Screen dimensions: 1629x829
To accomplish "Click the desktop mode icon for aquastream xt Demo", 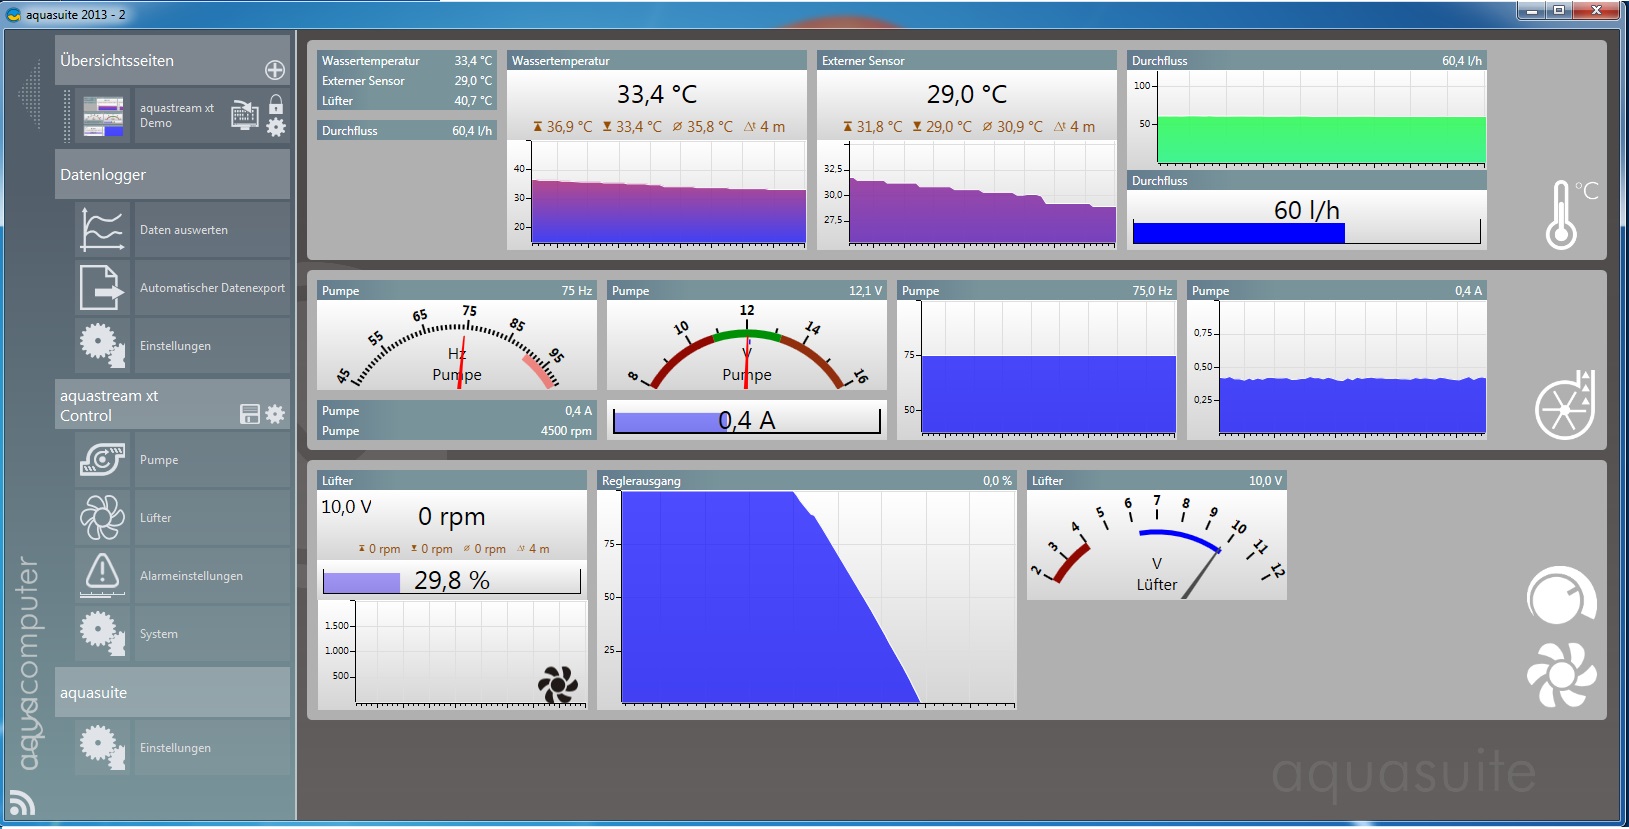I will click(x=245, y=115).
